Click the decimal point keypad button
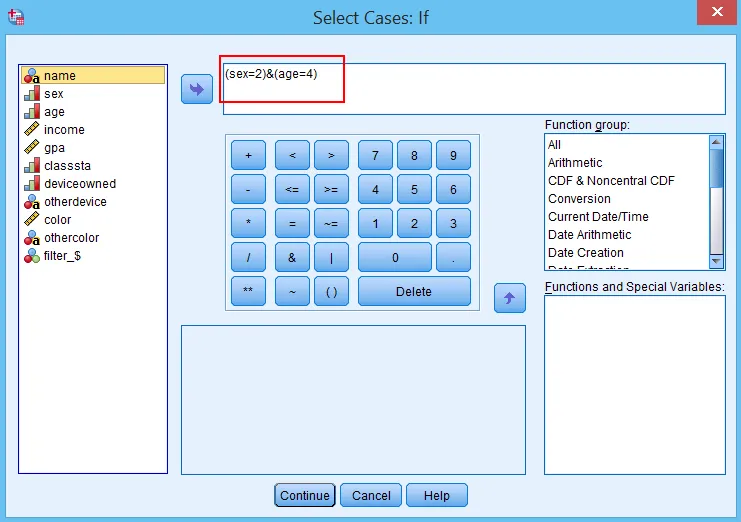Screen dimensions: 741x522 tap(453, 257)
